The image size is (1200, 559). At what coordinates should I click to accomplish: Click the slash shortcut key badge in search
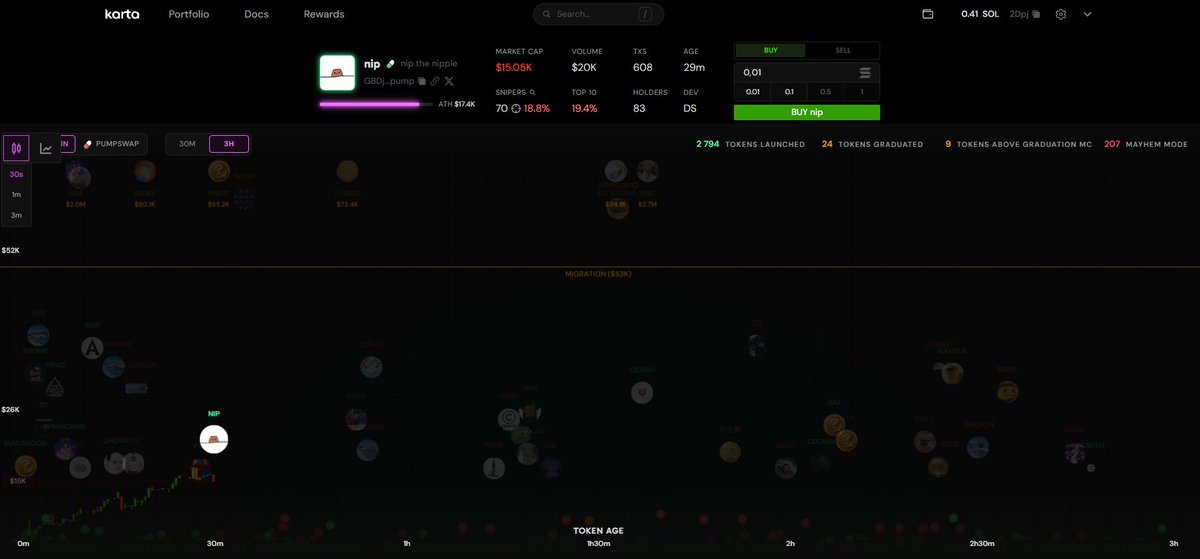(x=645, y=14)
